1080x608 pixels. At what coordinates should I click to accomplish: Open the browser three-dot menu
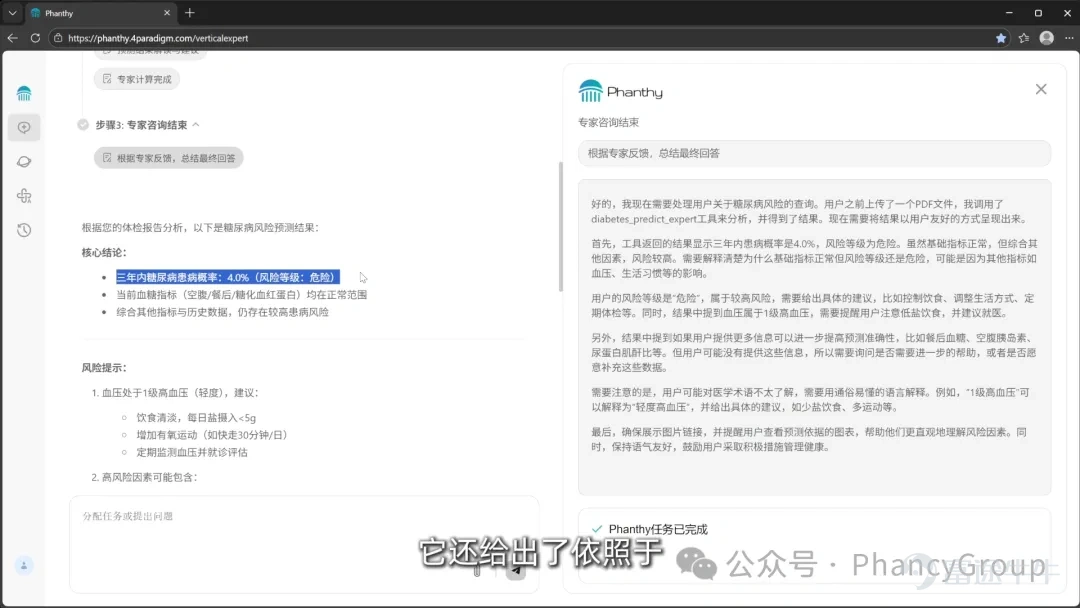click(1069, 38)
